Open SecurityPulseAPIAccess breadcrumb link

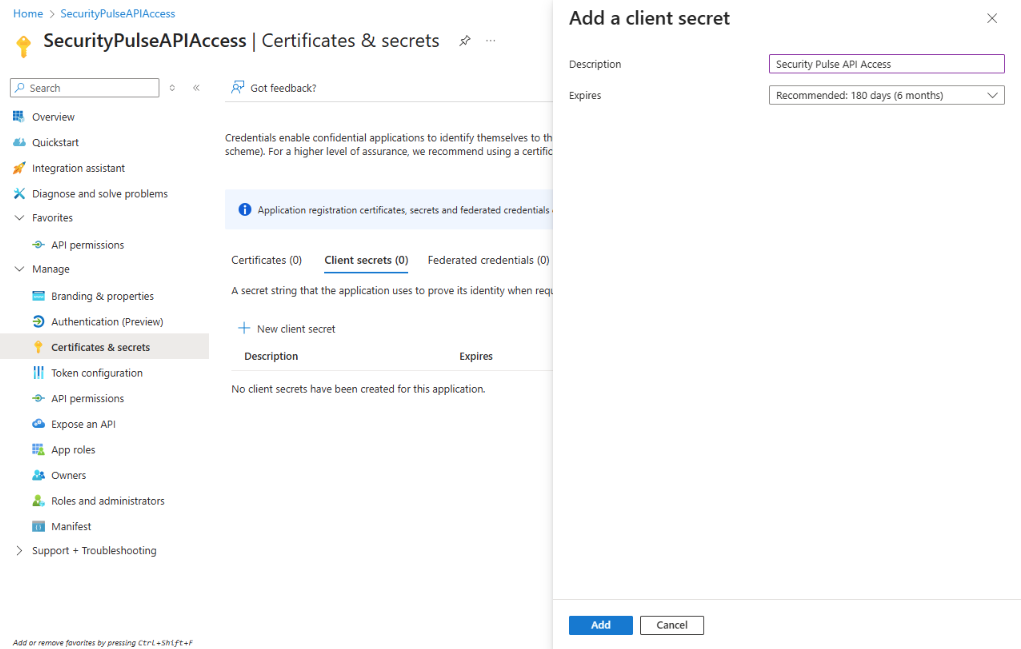tap(117, 14)
